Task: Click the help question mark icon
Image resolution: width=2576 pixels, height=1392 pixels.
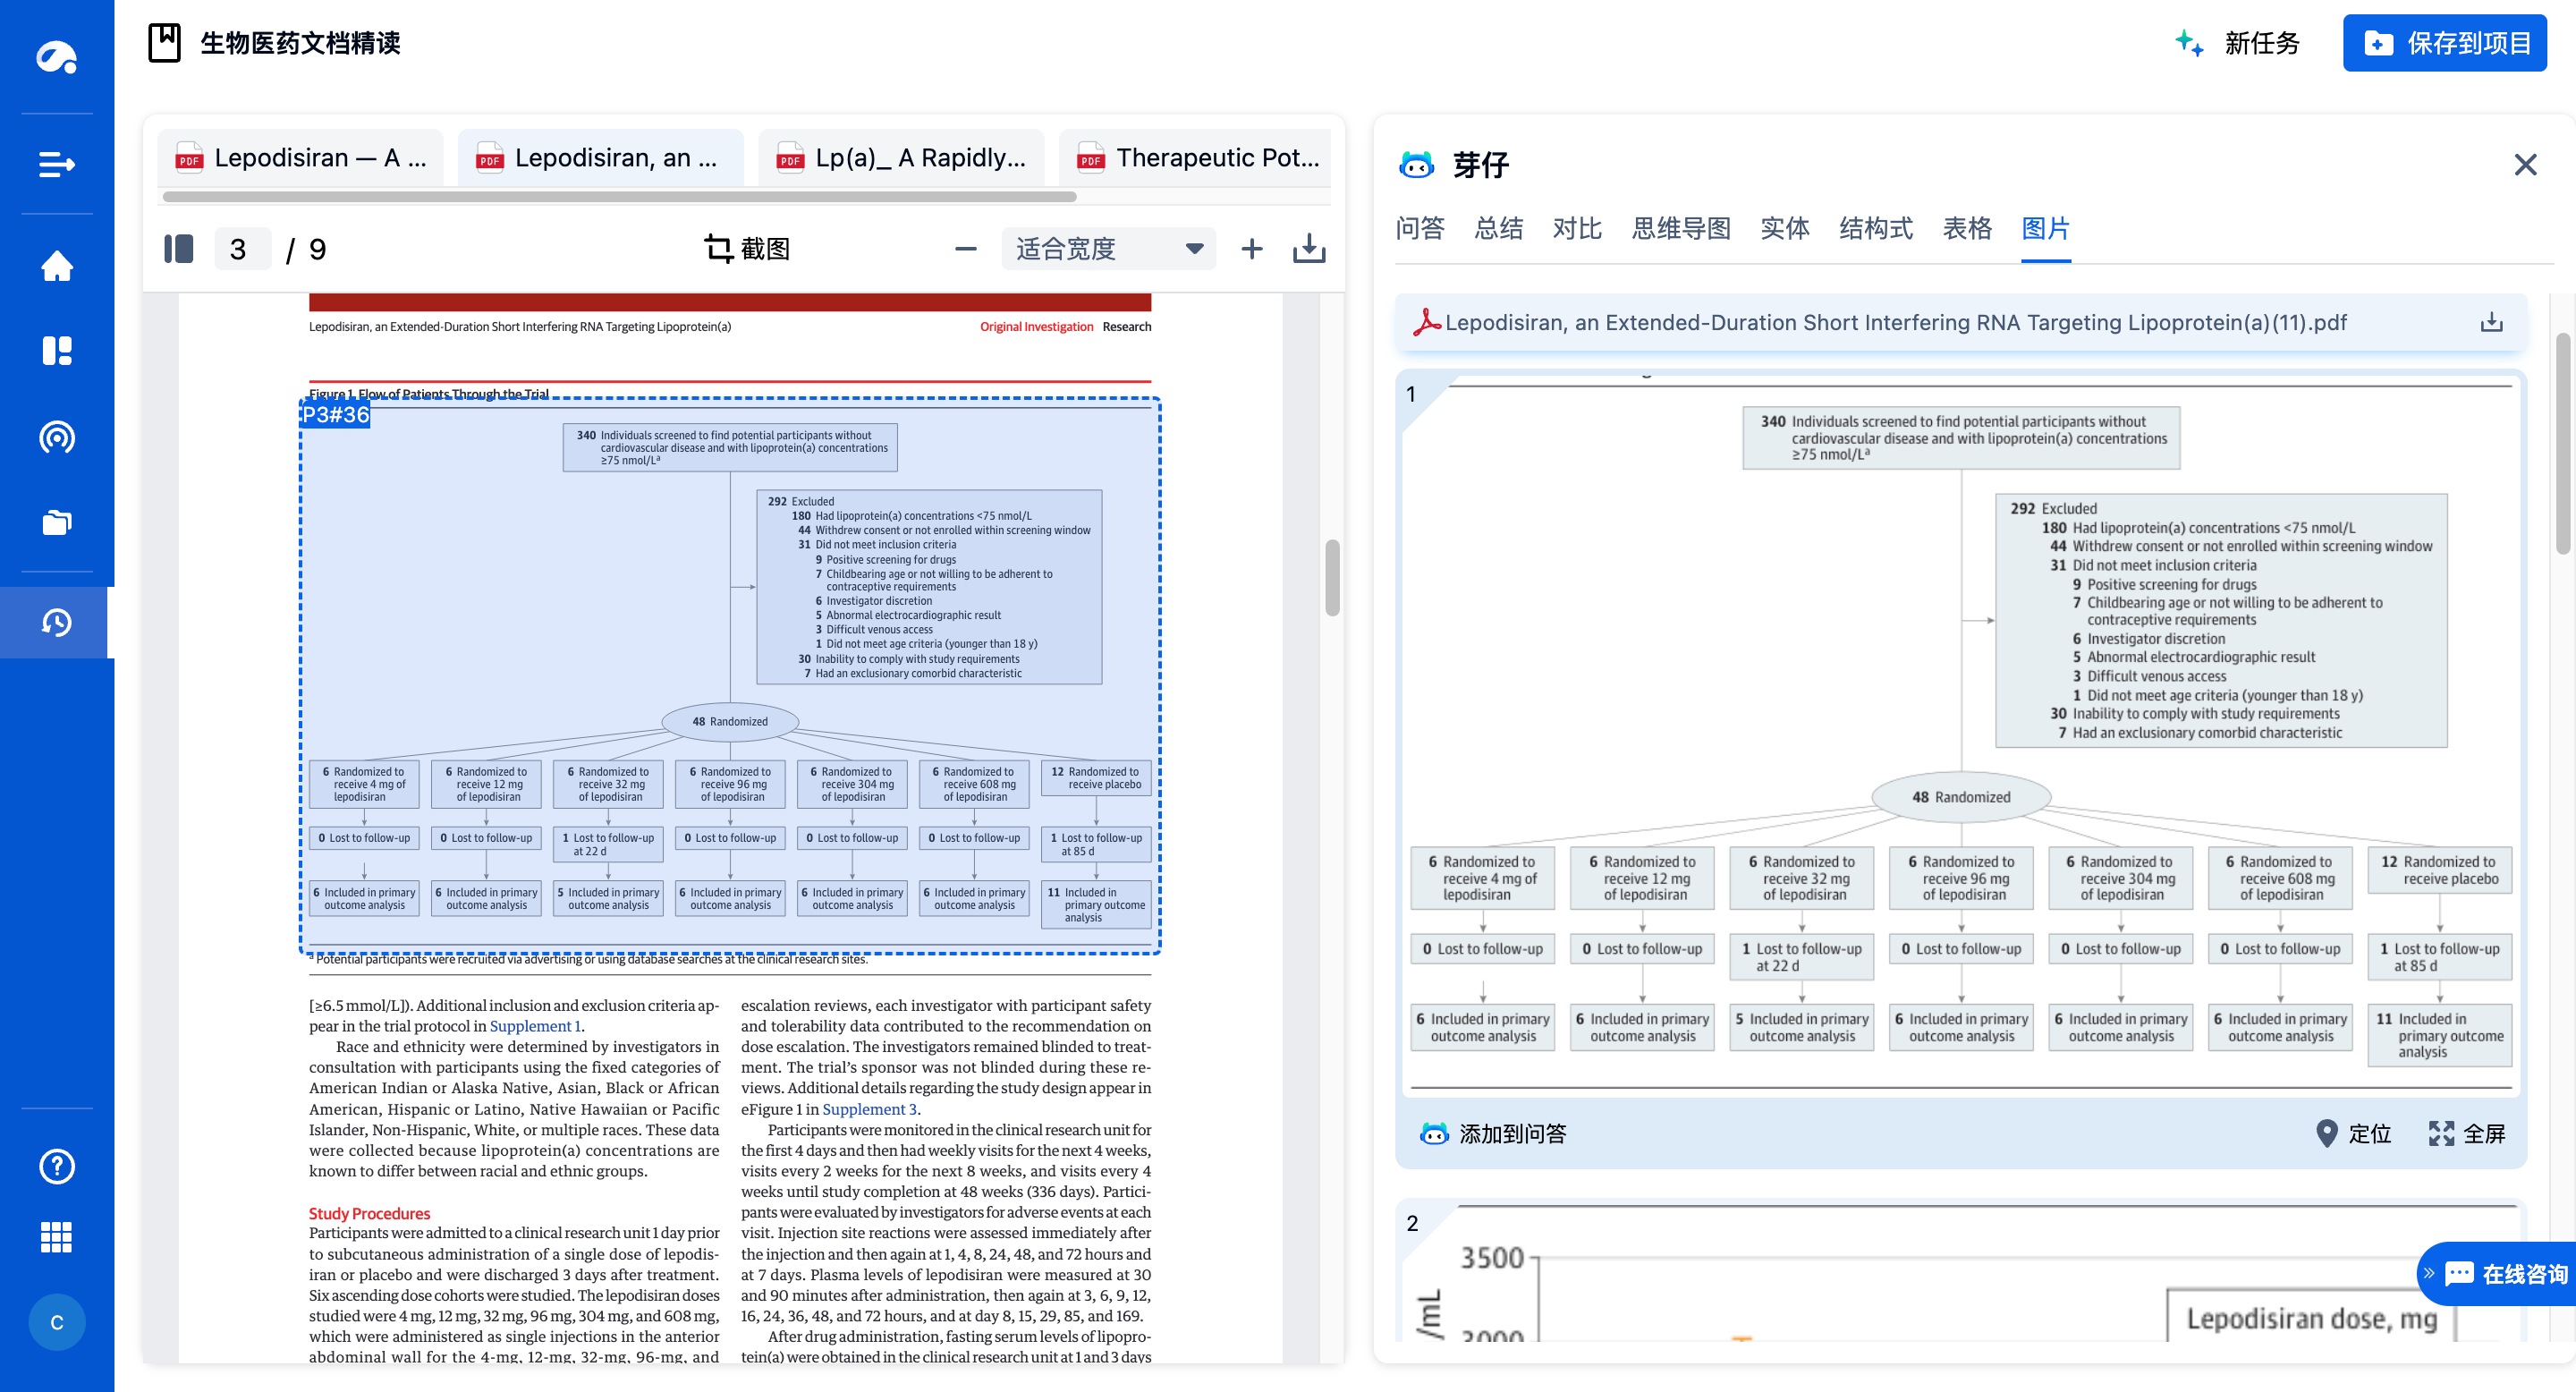Action: [x=57, y=1166]
